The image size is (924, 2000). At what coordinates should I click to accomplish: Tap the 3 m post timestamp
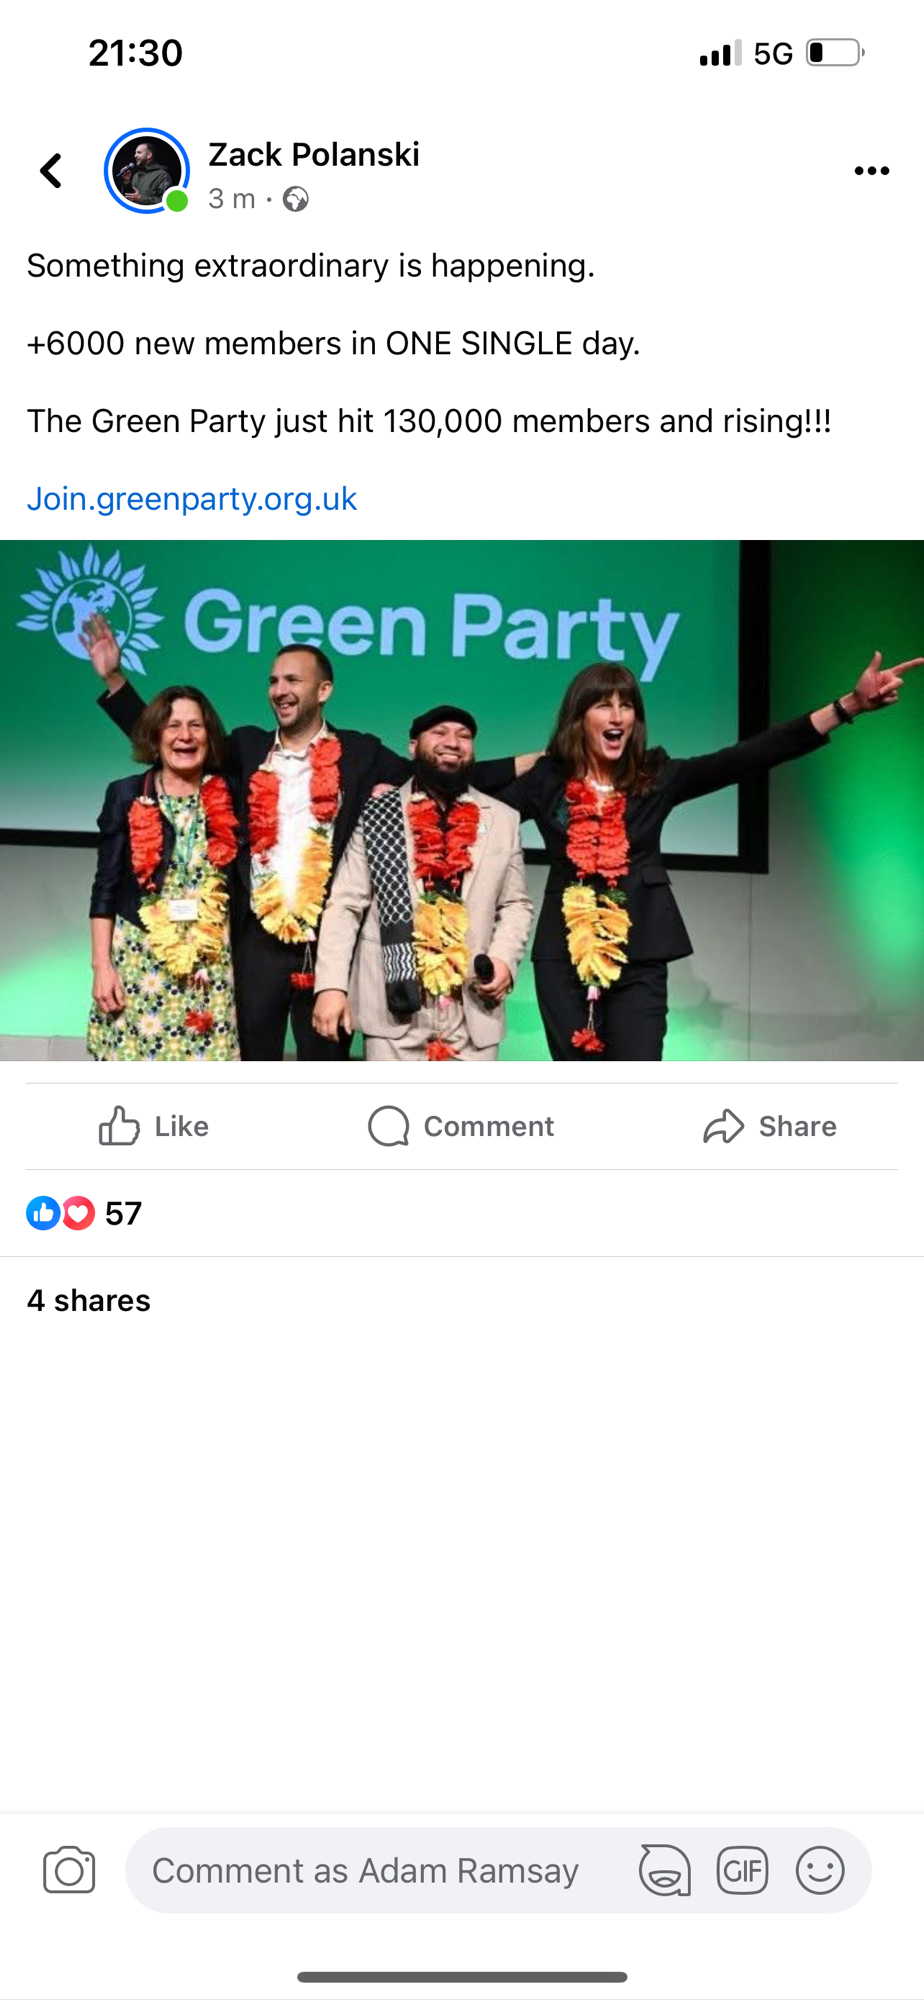(232, 199)
